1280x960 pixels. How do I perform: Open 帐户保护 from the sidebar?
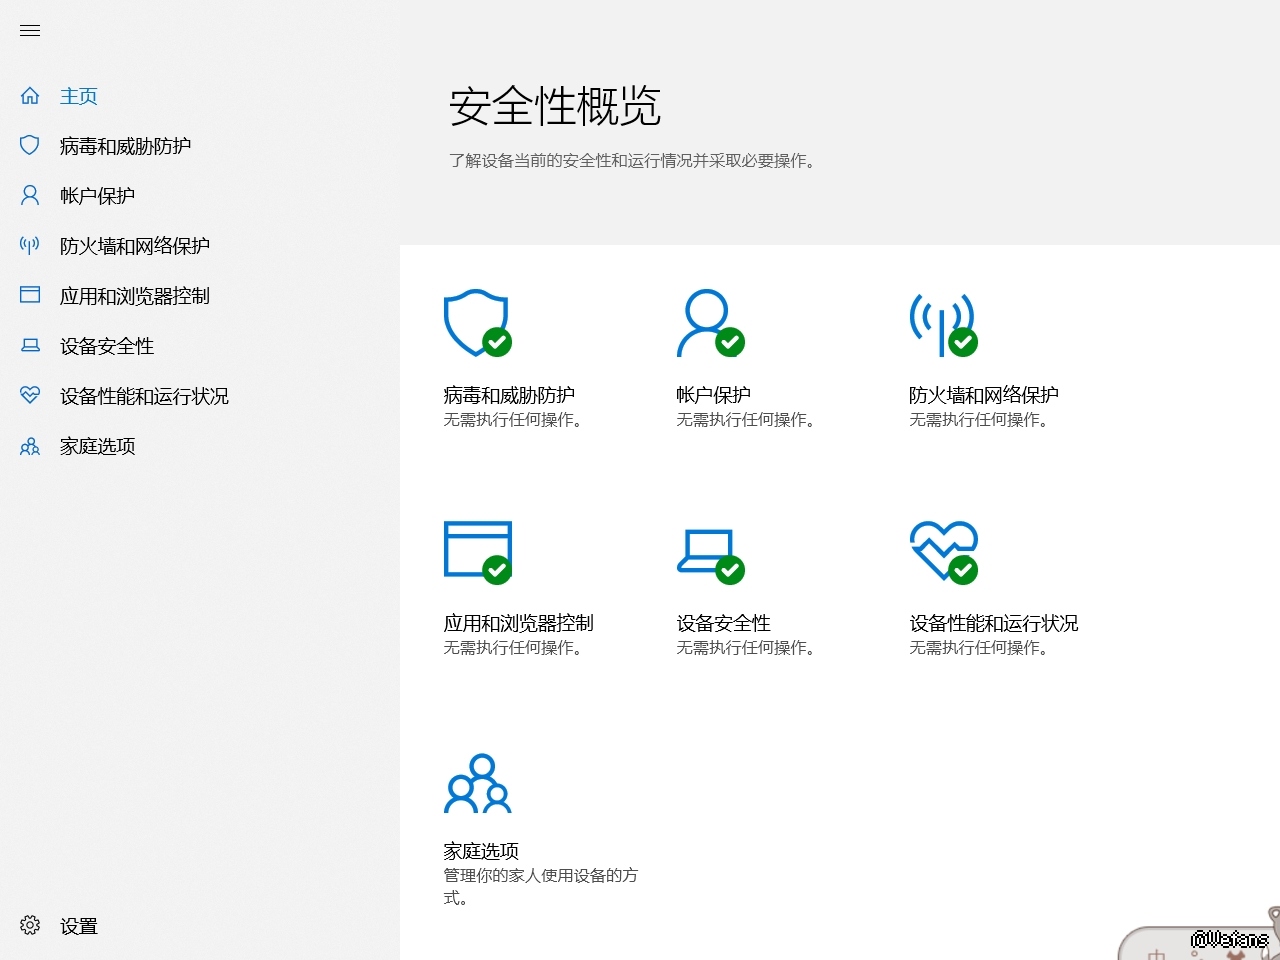click(x=97, y=196)
